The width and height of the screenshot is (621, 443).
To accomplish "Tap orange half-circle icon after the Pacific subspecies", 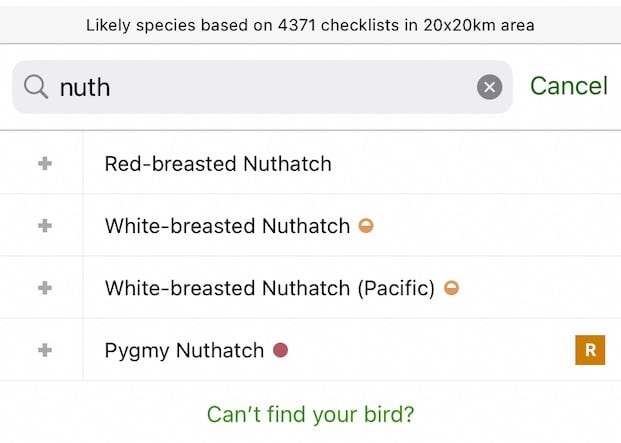I will coord(451,288).
